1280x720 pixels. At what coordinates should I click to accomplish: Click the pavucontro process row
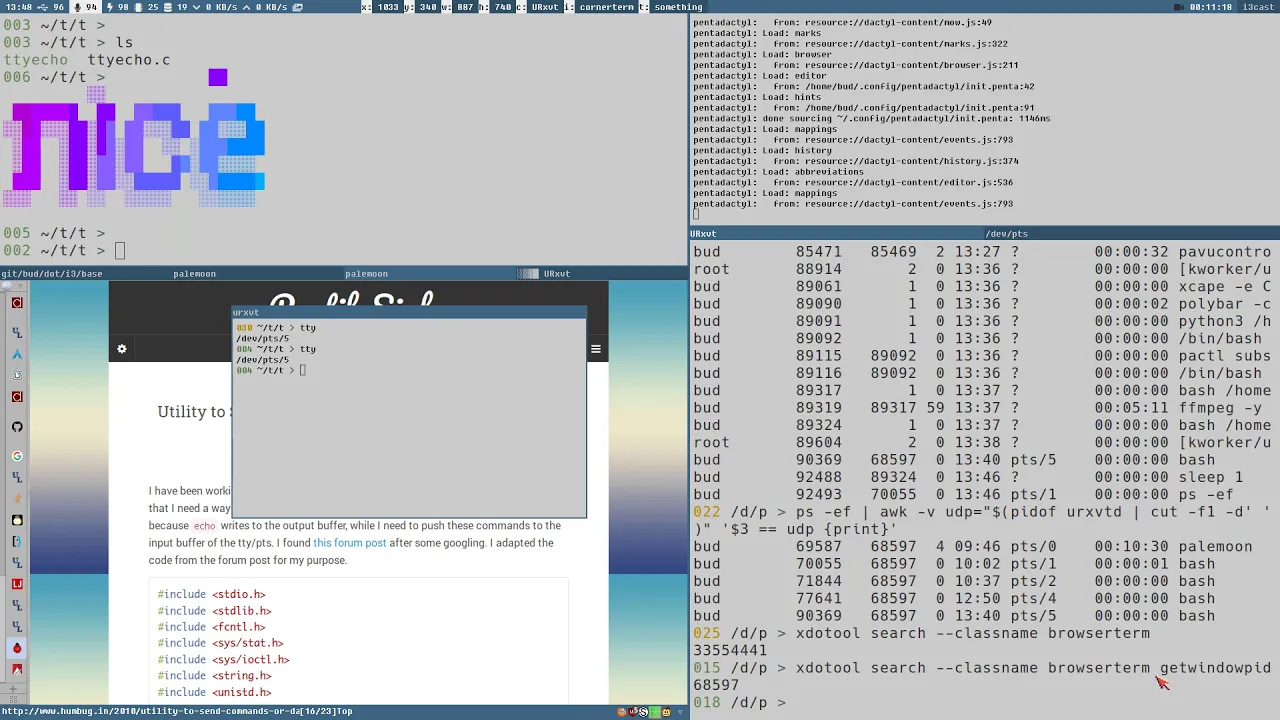click(x=982, y=252)
